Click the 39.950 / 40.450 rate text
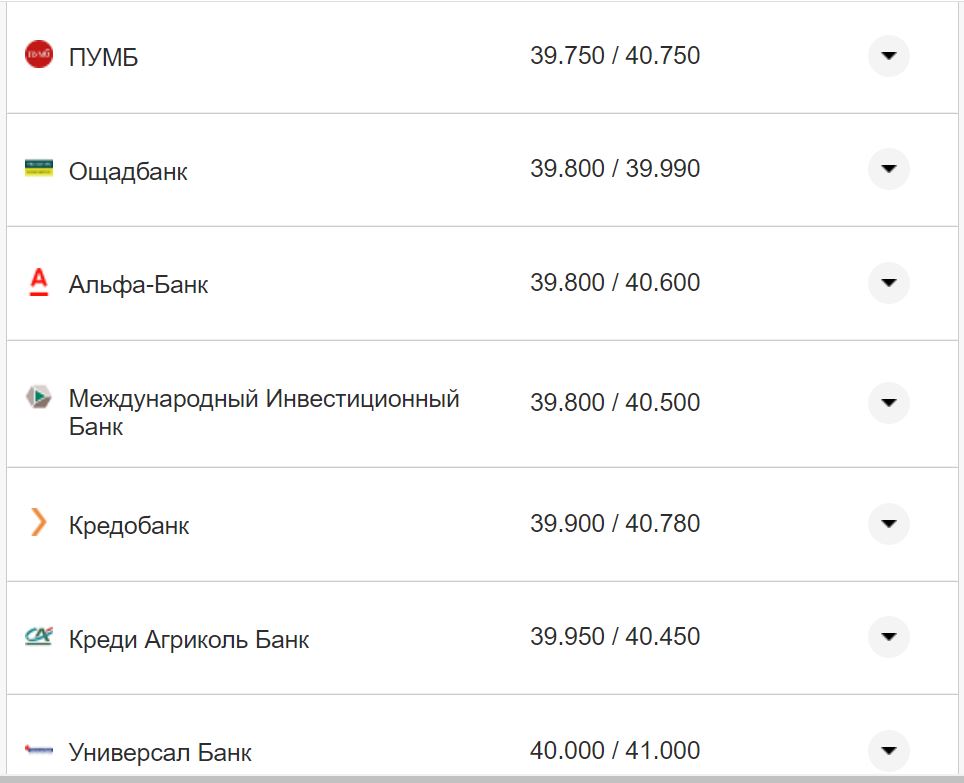This screenshot has width=964, height=783. click(617, 635)
